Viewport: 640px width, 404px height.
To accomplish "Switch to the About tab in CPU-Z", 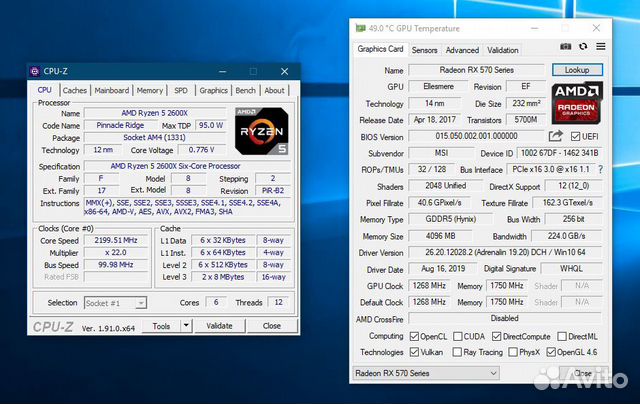I will pyautogui.click(x=274, y=91).
